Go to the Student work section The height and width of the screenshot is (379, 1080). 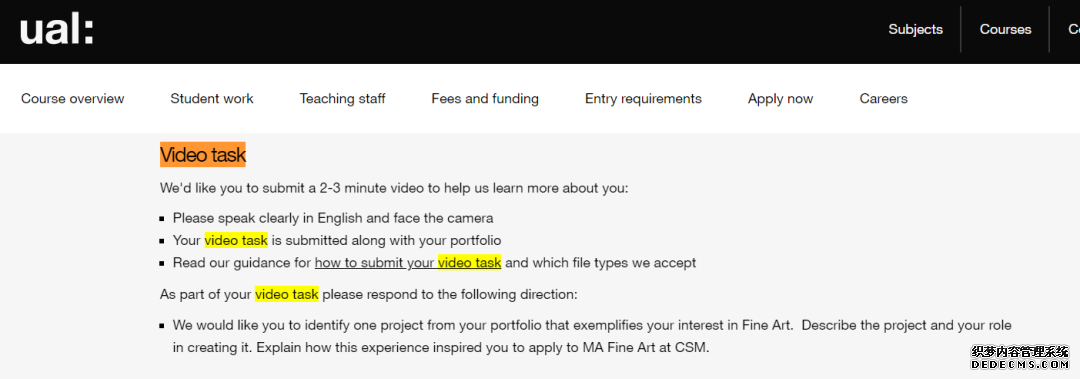tap(211, 99)
